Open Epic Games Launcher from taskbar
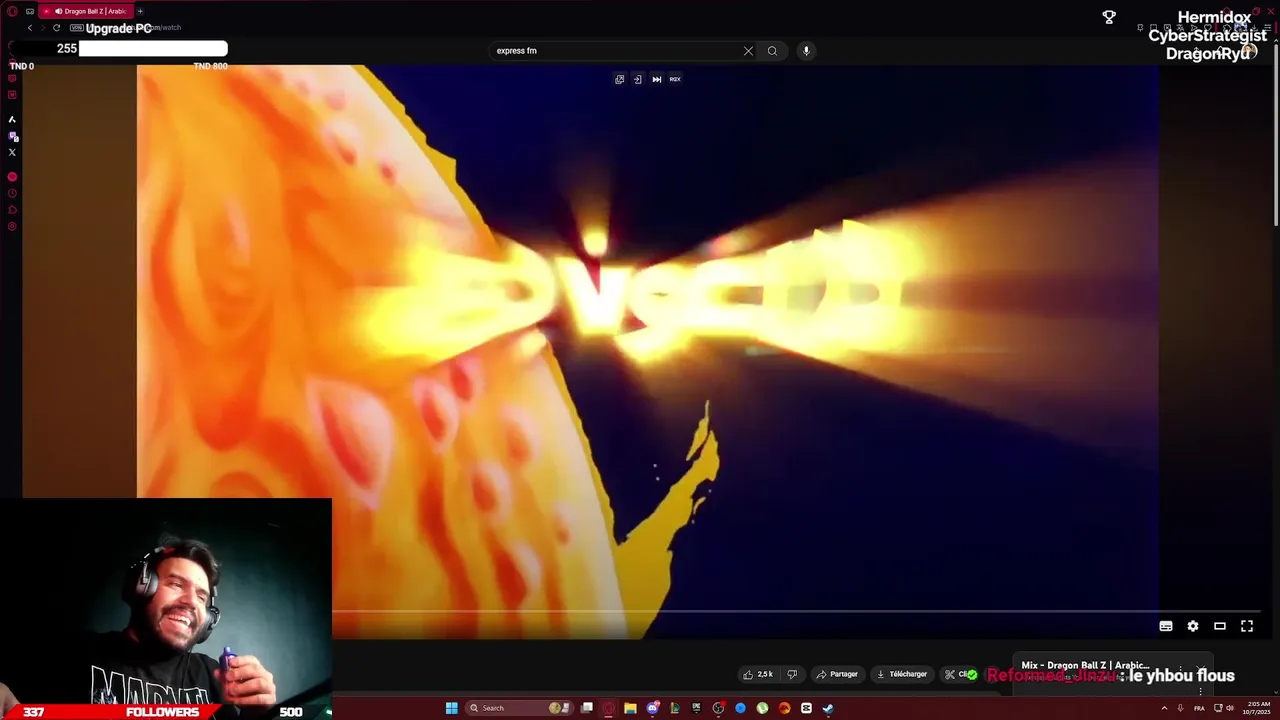The height and width of the screenshot is (720, 1280). pos(696,708)
